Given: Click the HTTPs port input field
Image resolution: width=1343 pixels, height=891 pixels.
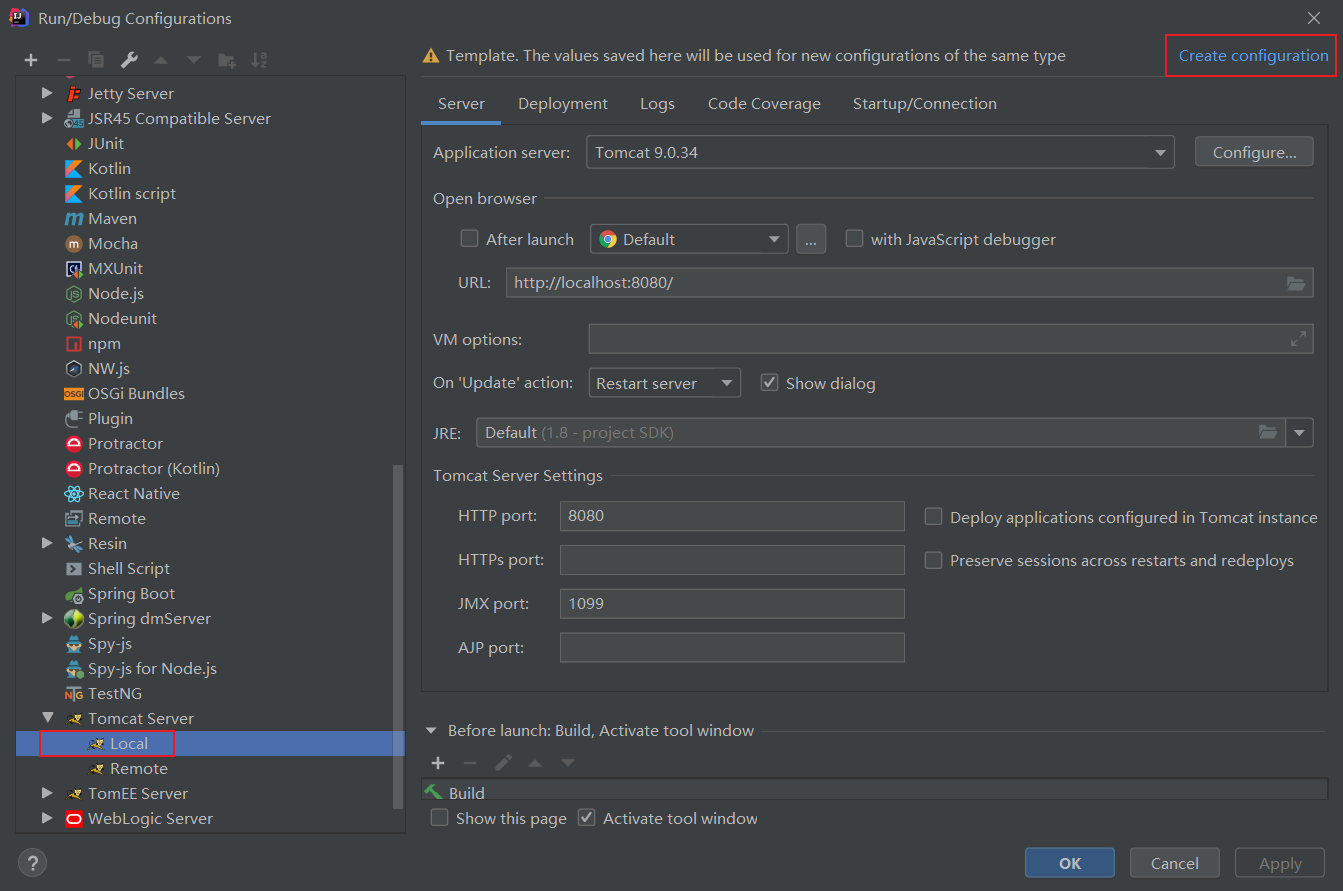Looking at the screenshot, I should [732, 560].
